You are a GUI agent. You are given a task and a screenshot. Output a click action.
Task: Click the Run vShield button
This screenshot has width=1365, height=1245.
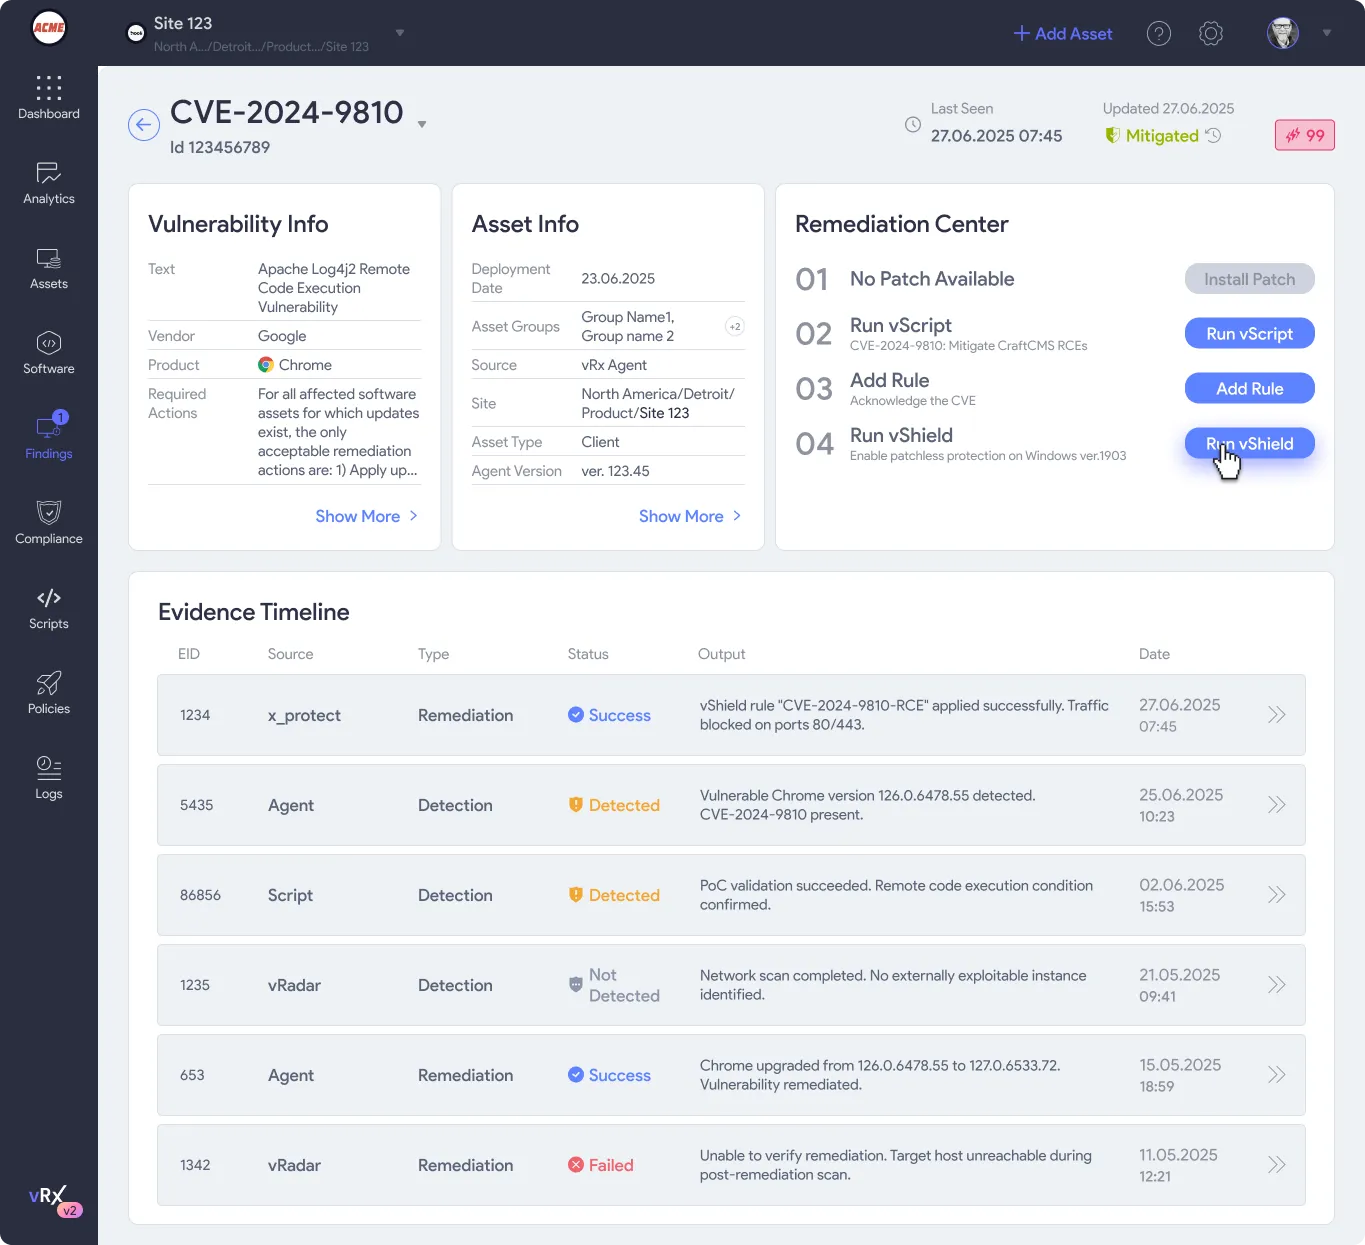[x=1250, y=444]
